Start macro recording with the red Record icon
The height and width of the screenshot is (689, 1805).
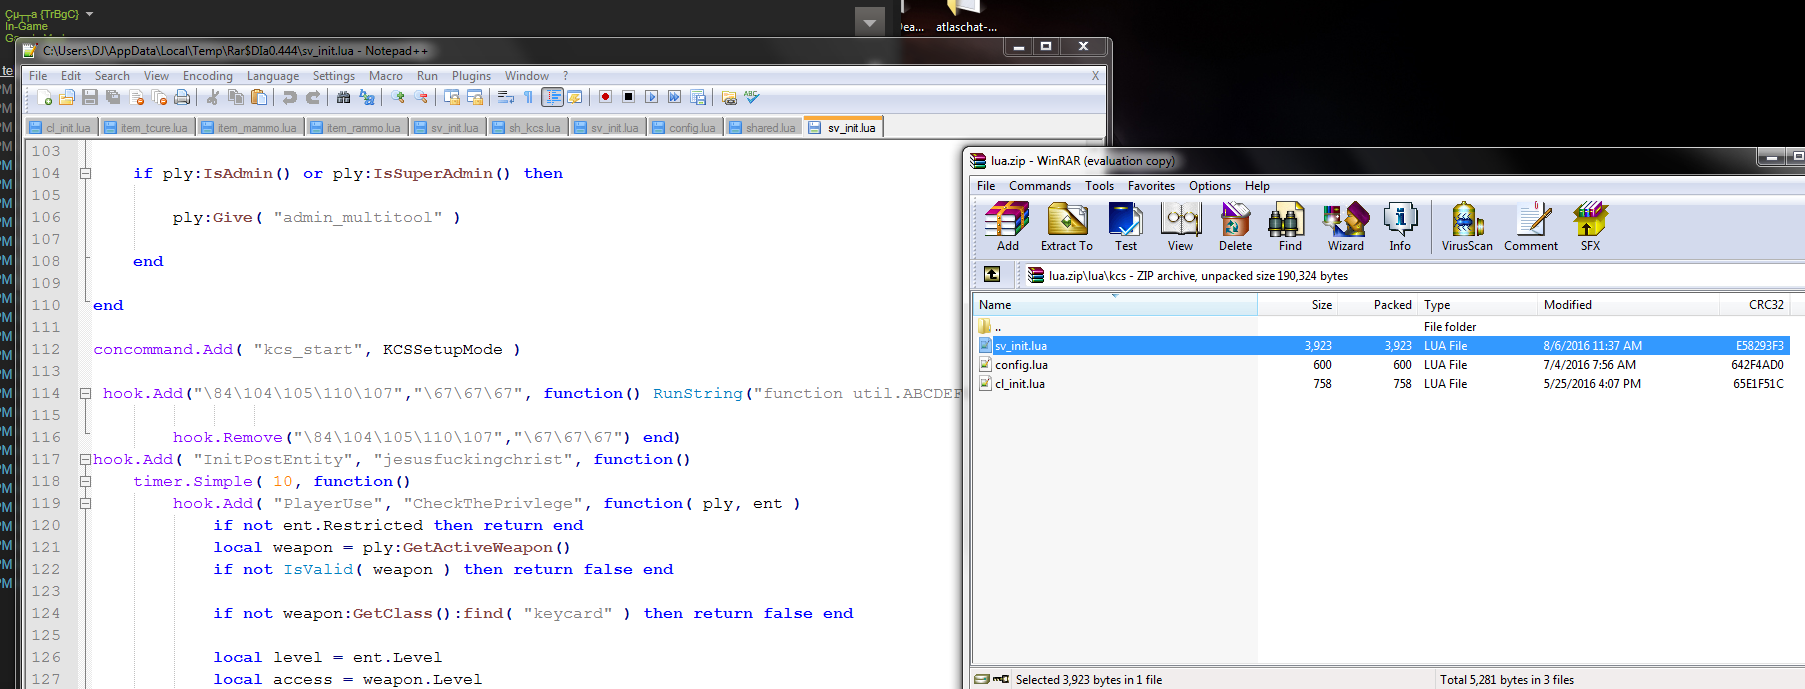[605, 97]
